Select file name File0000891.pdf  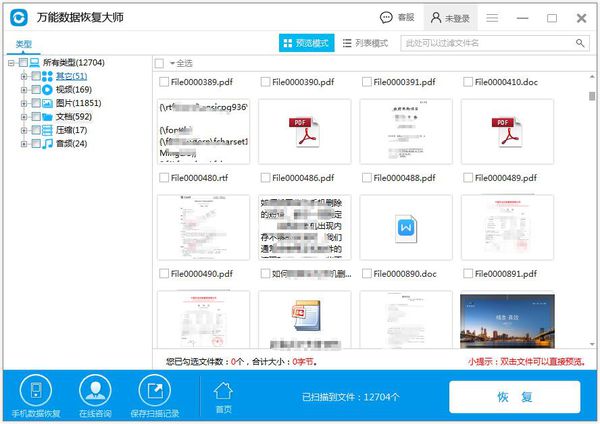pyautogui.click(x=505, y=274)
